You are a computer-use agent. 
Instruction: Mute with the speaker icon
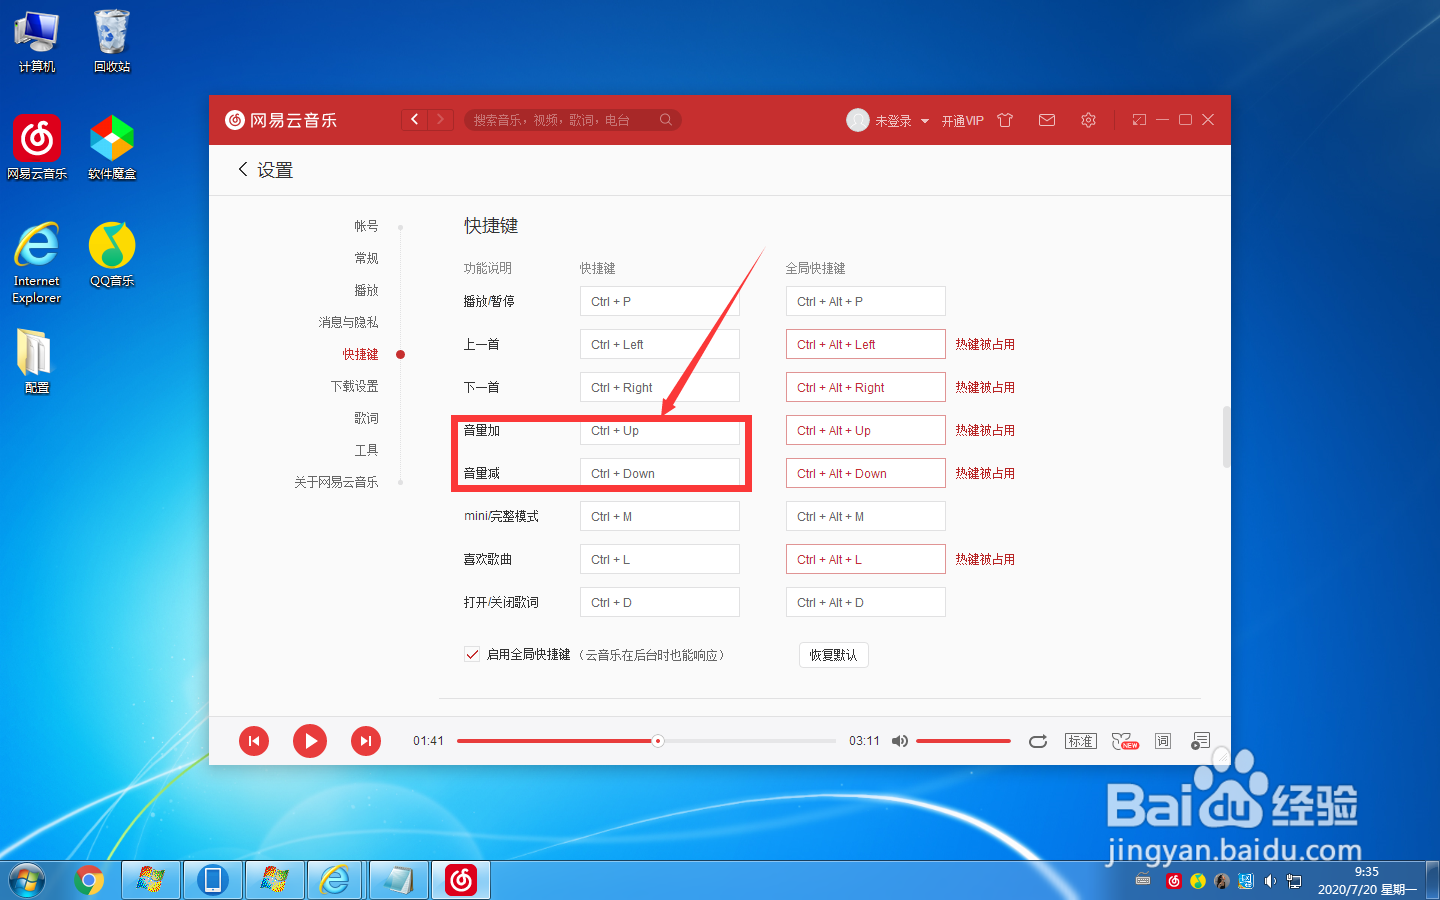click(900, 741)
